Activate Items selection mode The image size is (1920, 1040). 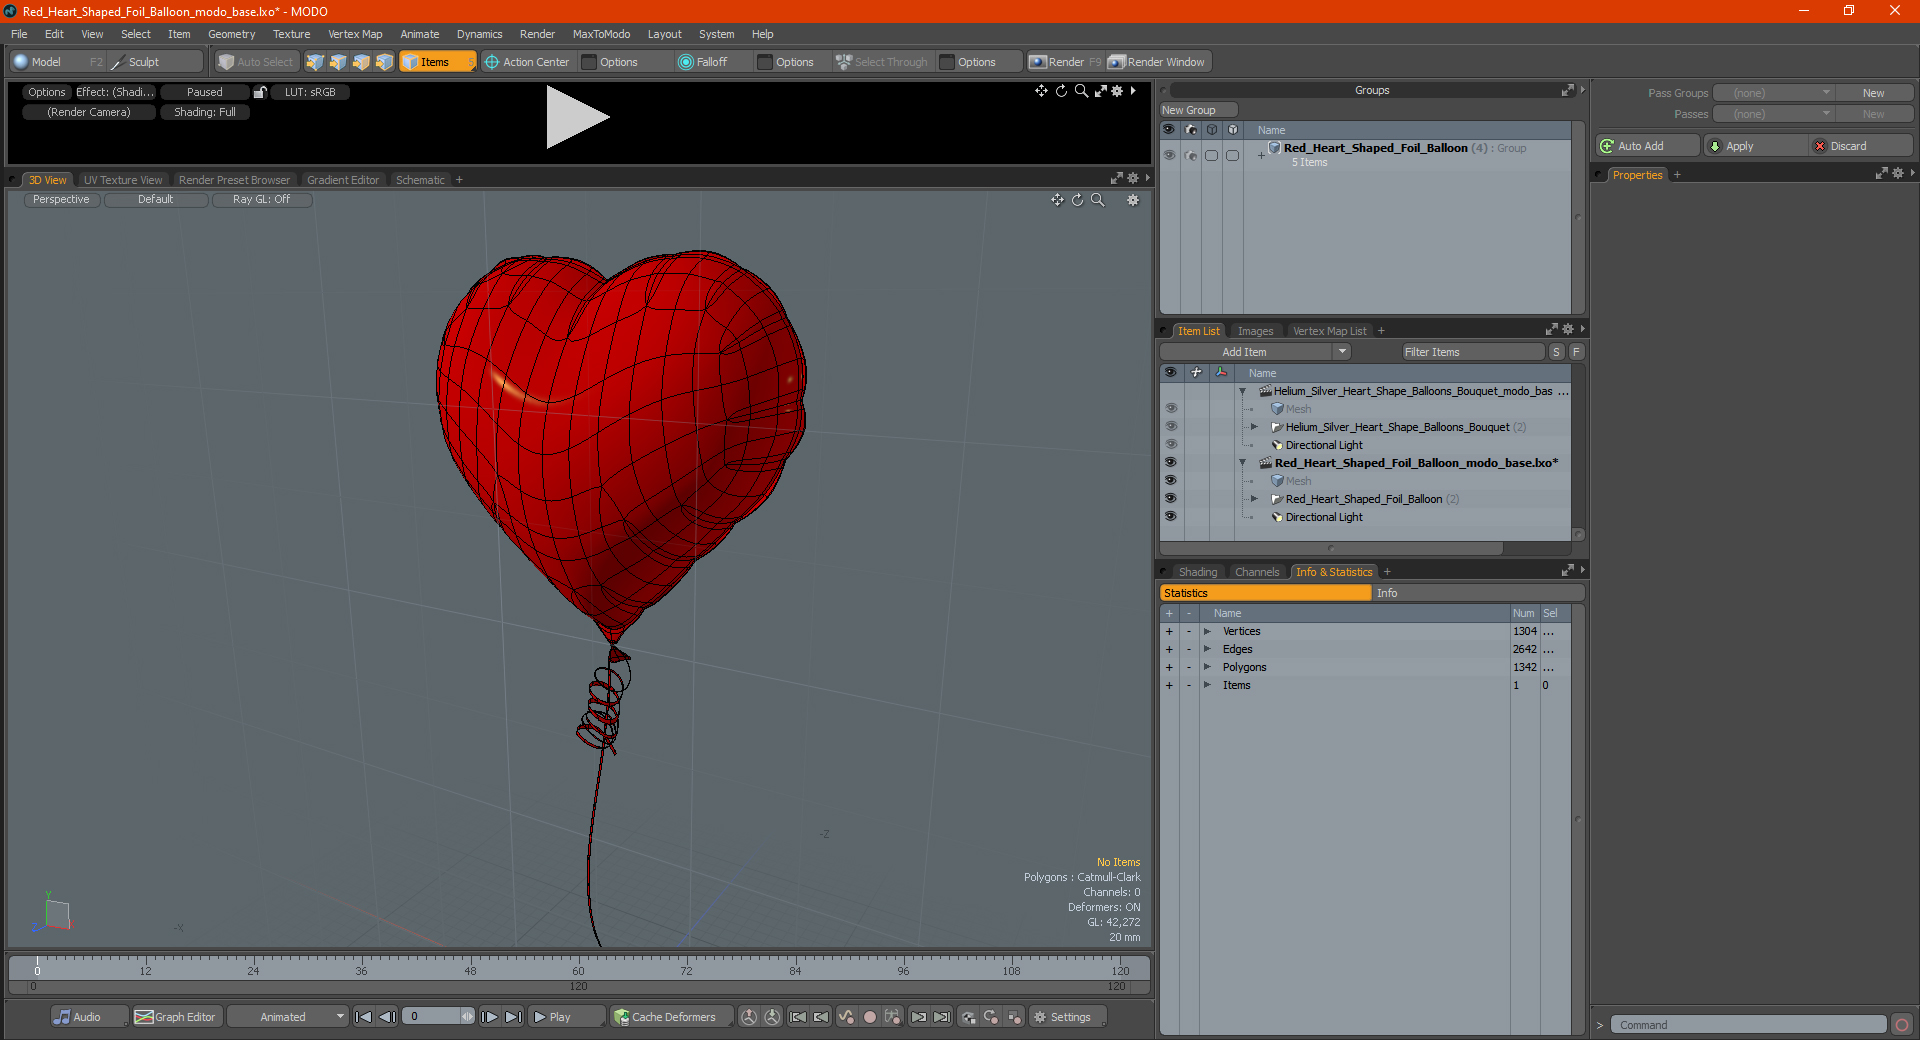(437, 62)
